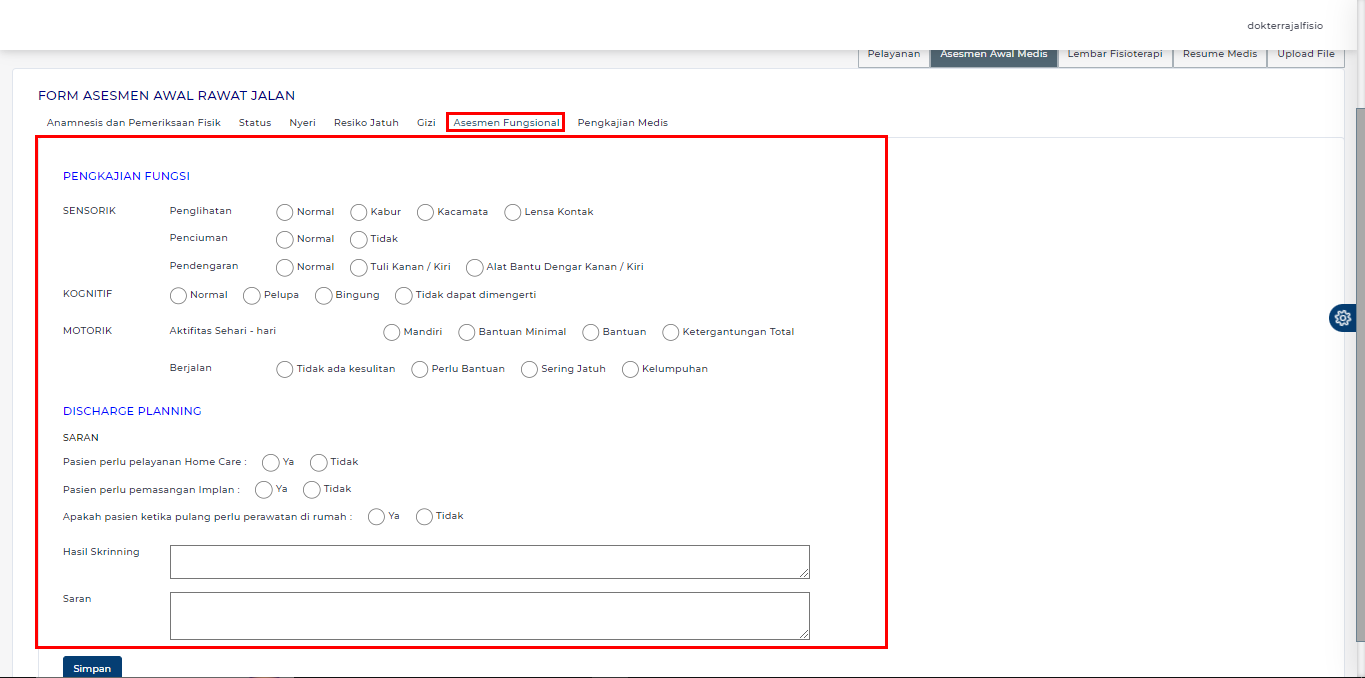Screen dimensions: 1365x678
Task: Click the Upload File tab button
Action: coord(1305,54)
